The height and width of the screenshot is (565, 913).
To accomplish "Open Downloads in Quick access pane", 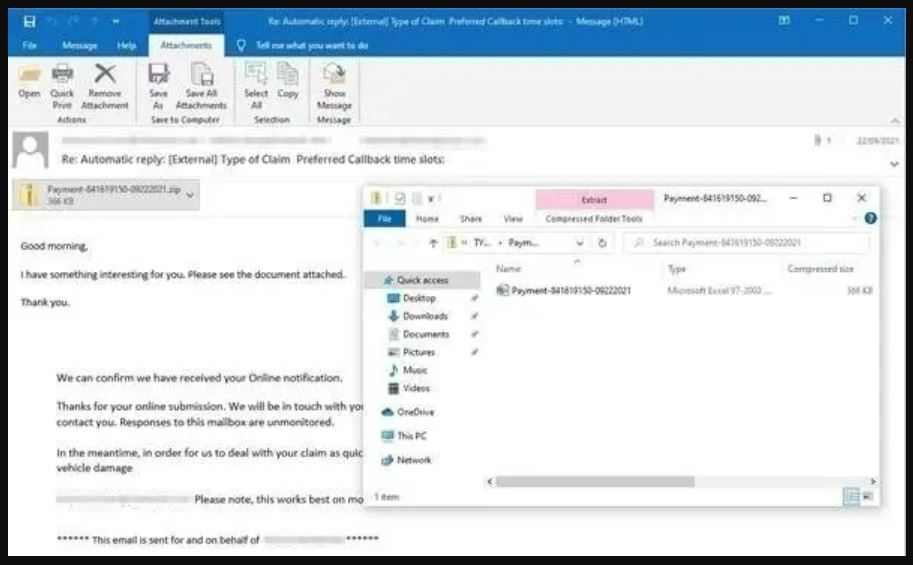I will click(425, 316).
